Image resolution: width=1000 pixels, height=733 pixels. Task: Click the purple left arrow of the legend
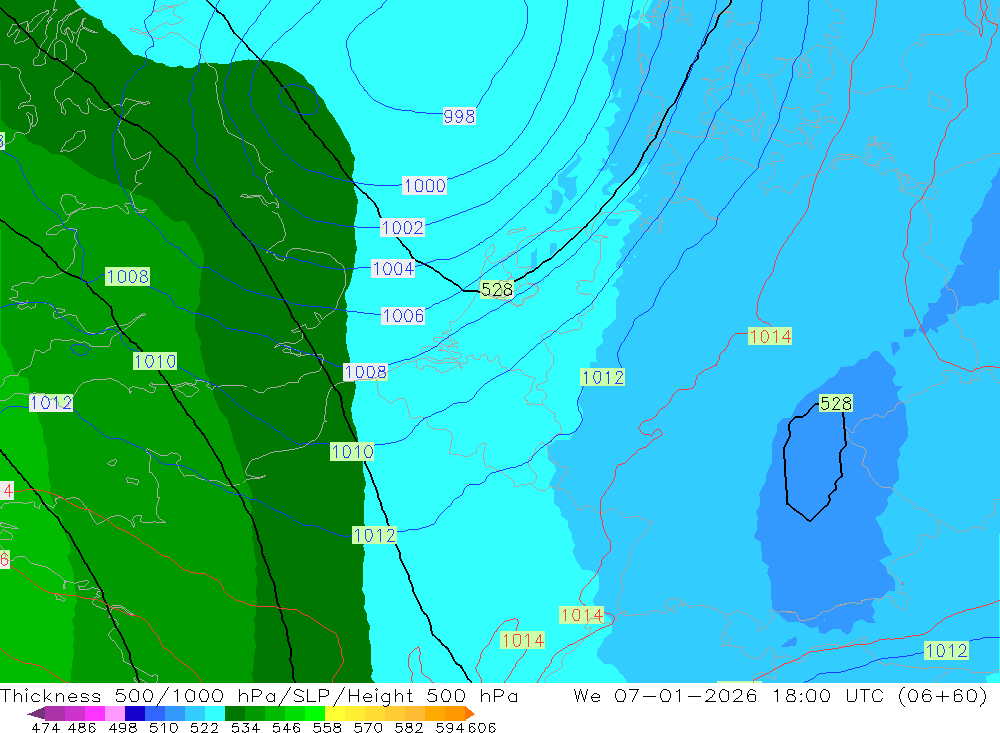35,713
